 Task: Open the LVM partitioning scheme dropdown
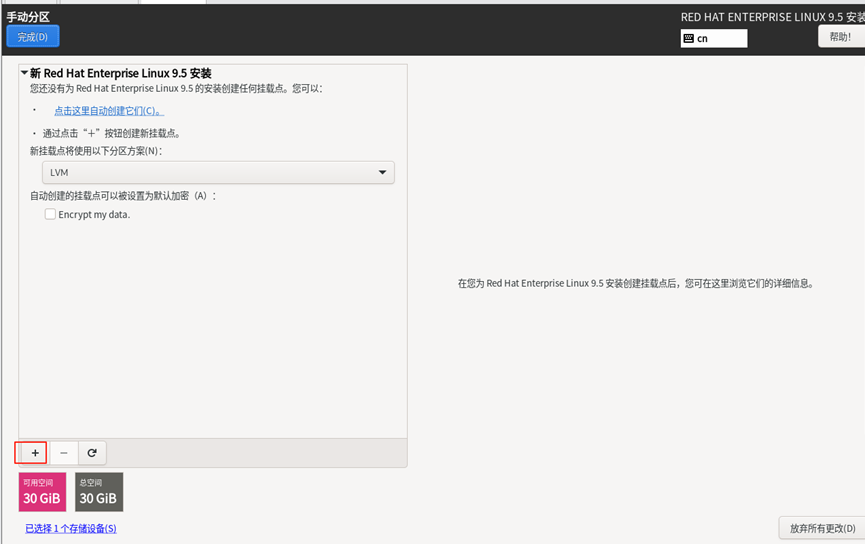[218, 173]
